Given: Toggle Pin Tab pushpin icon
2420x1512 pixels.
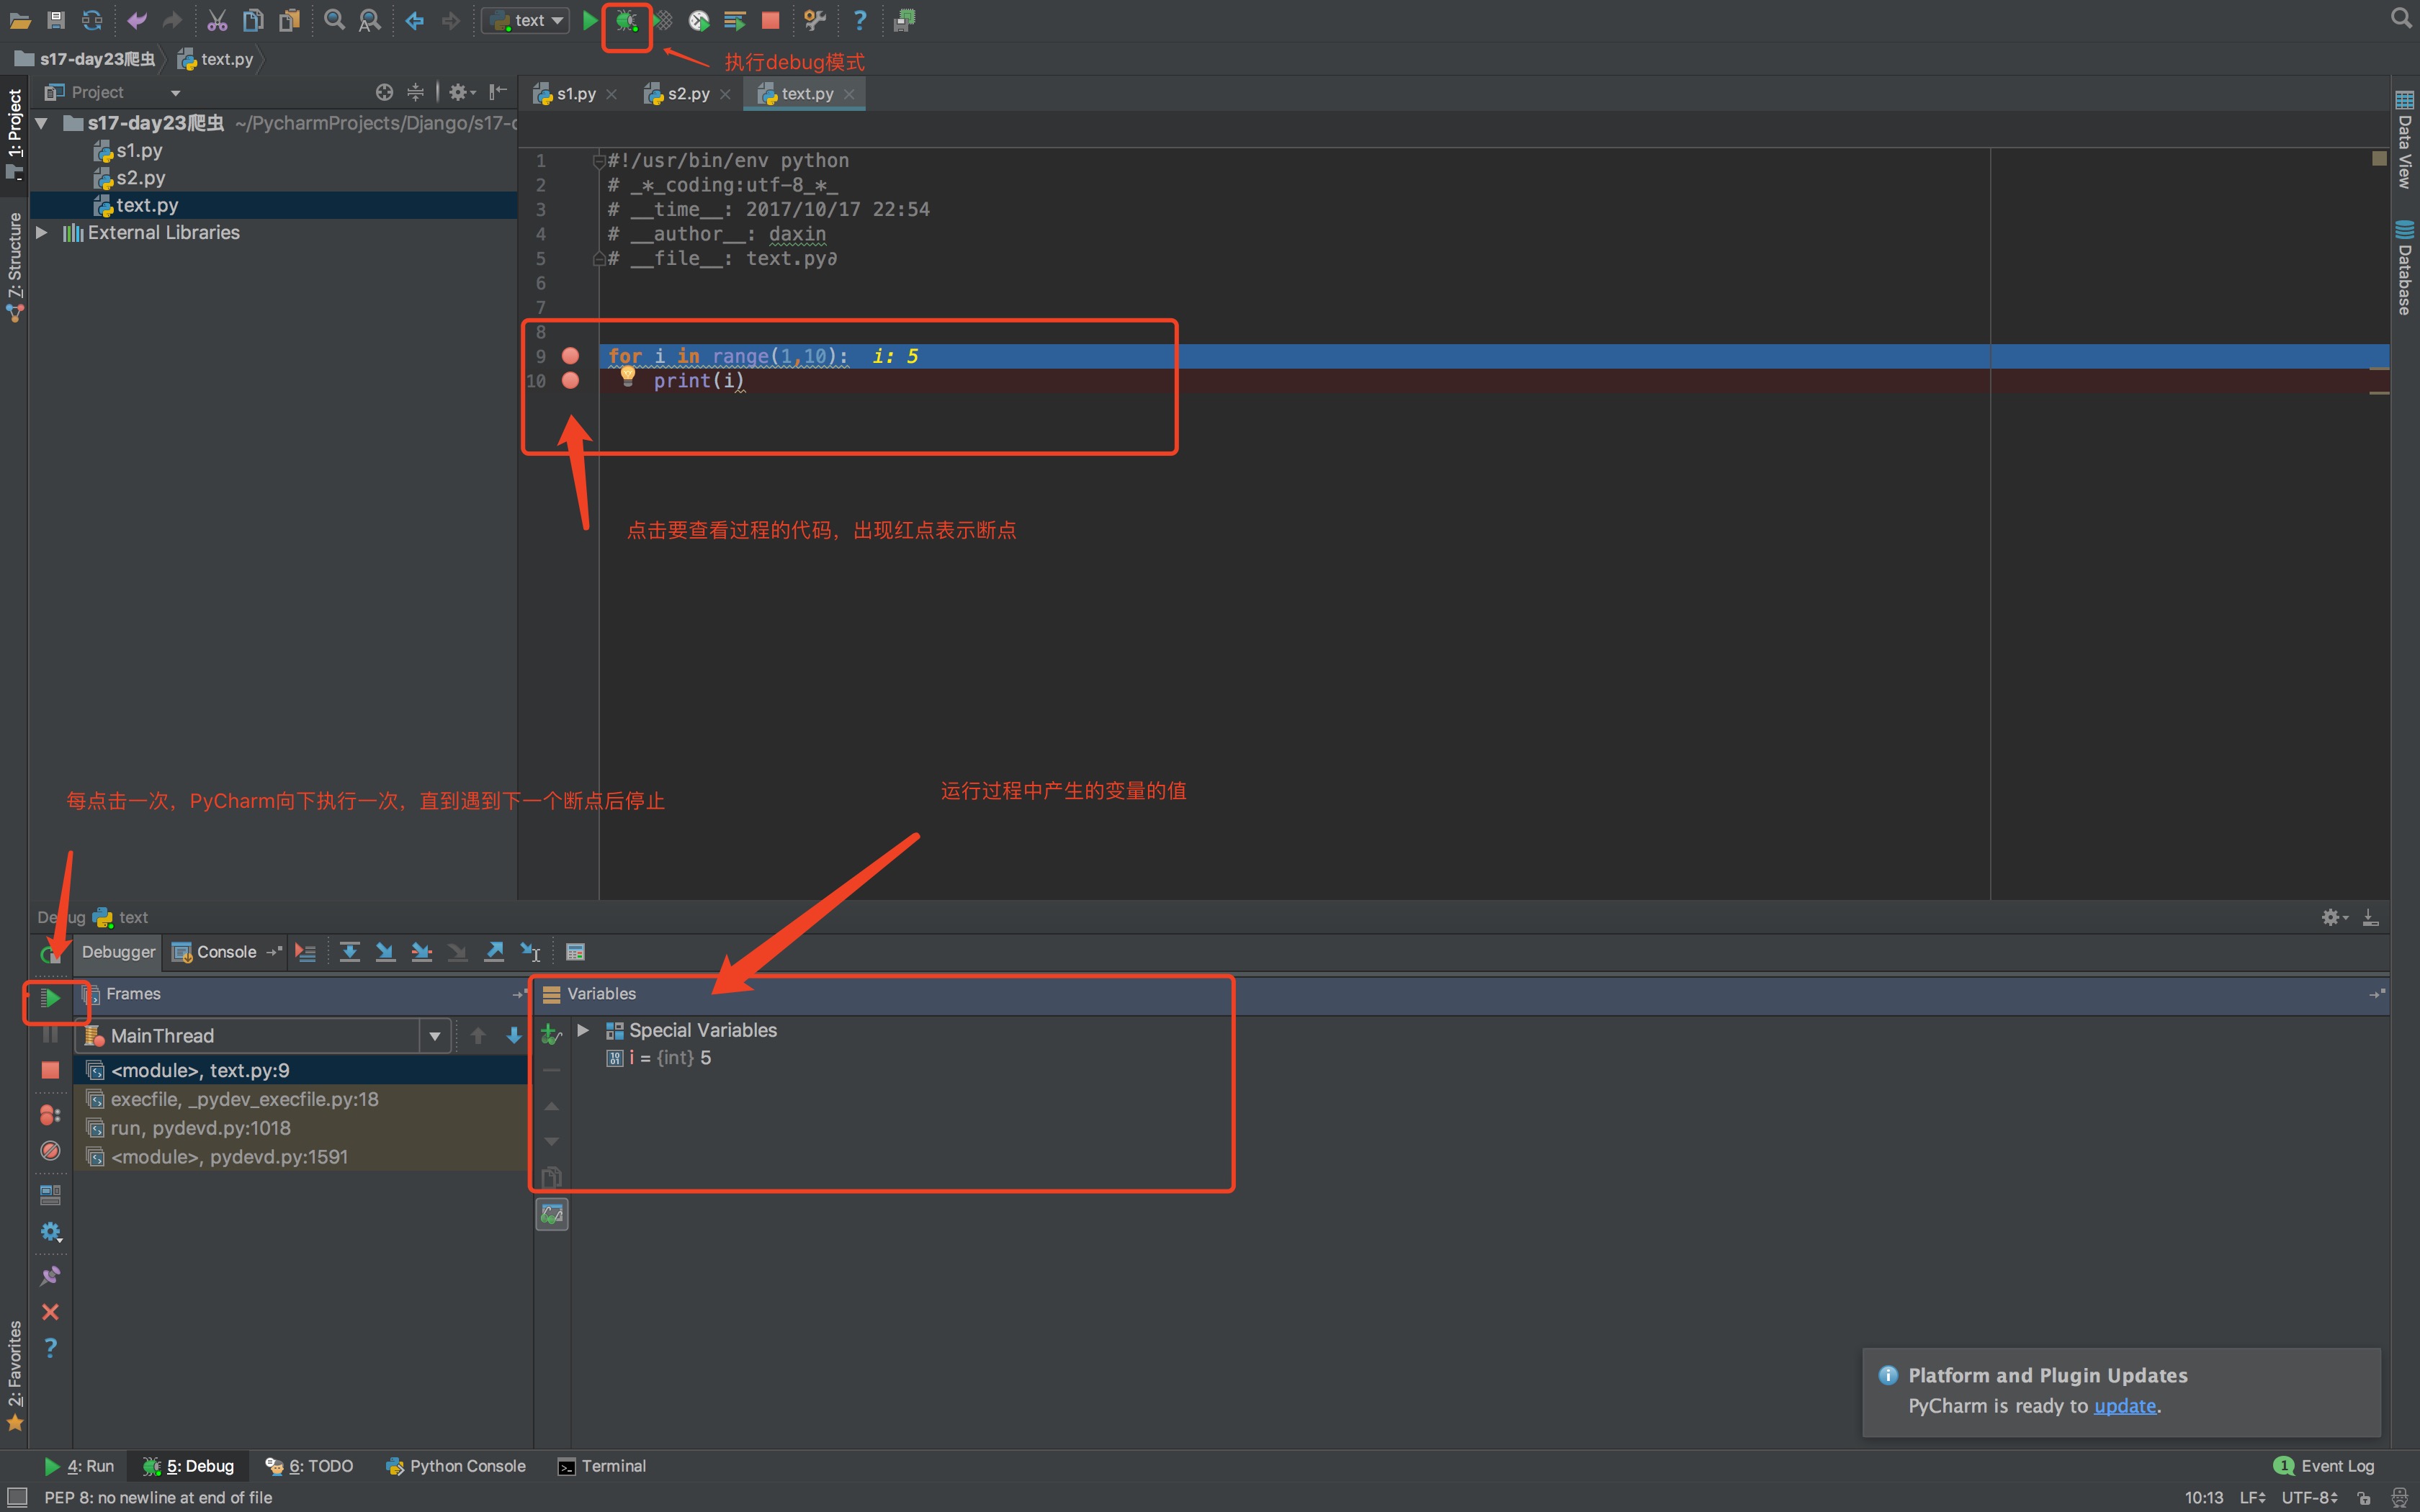Looking at the screenshot, I should (50, 1276).
